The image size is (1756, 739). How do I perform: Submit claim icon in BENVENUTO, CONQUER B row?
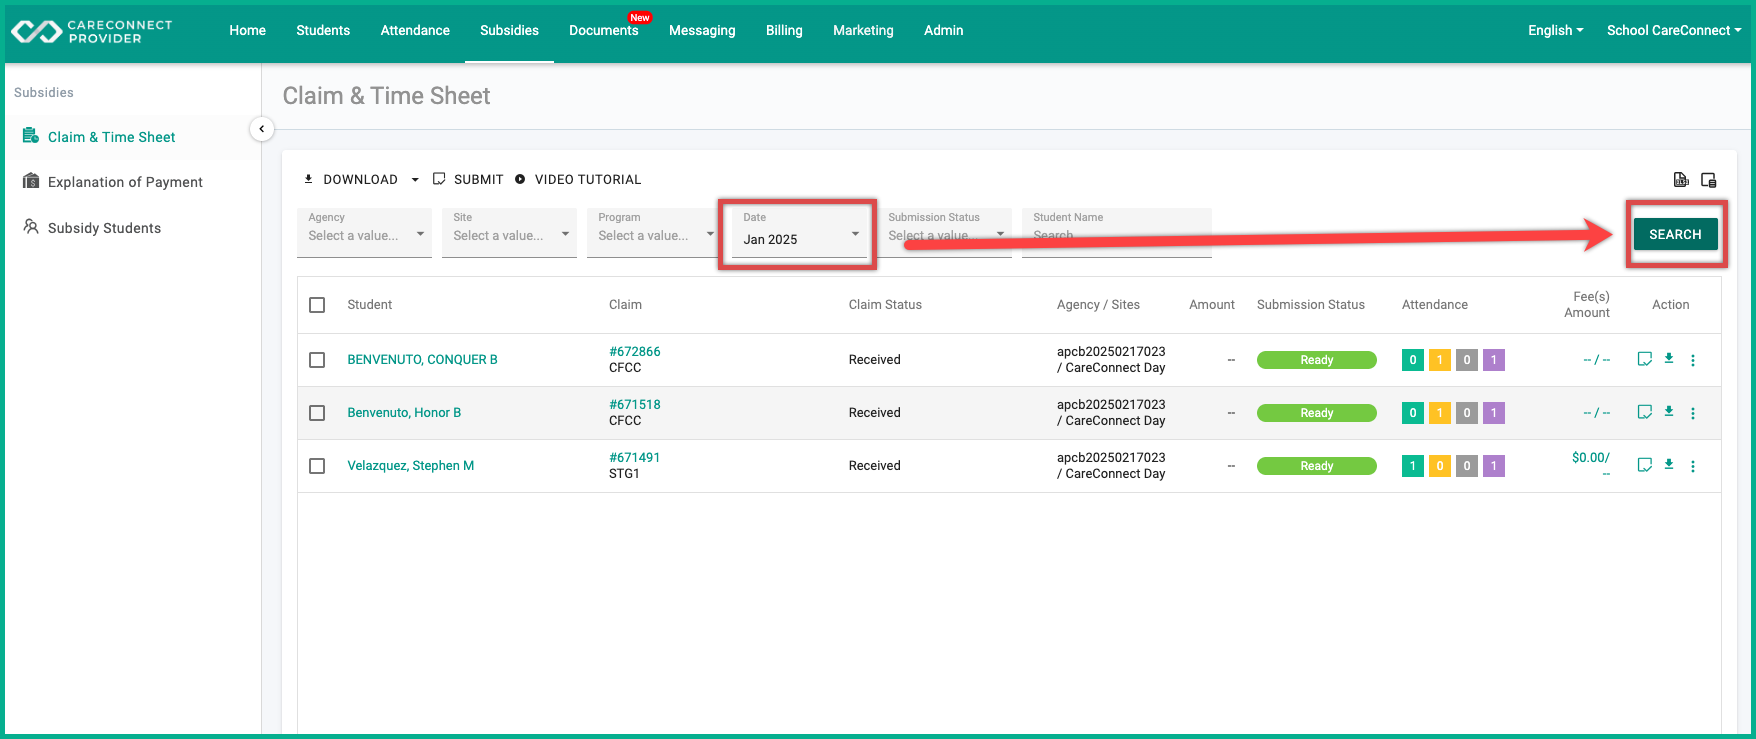[x=1644, y=359]
